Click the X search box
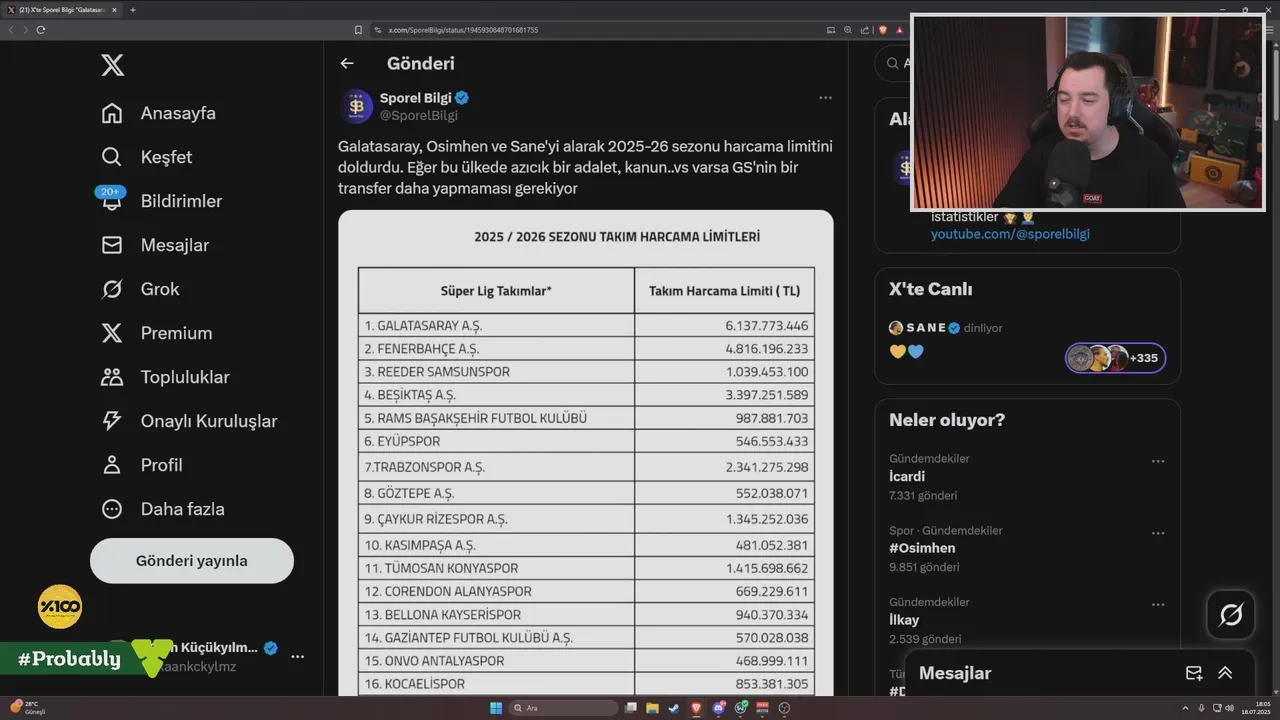Screen dimensions: 1280x720 point(895,63)
